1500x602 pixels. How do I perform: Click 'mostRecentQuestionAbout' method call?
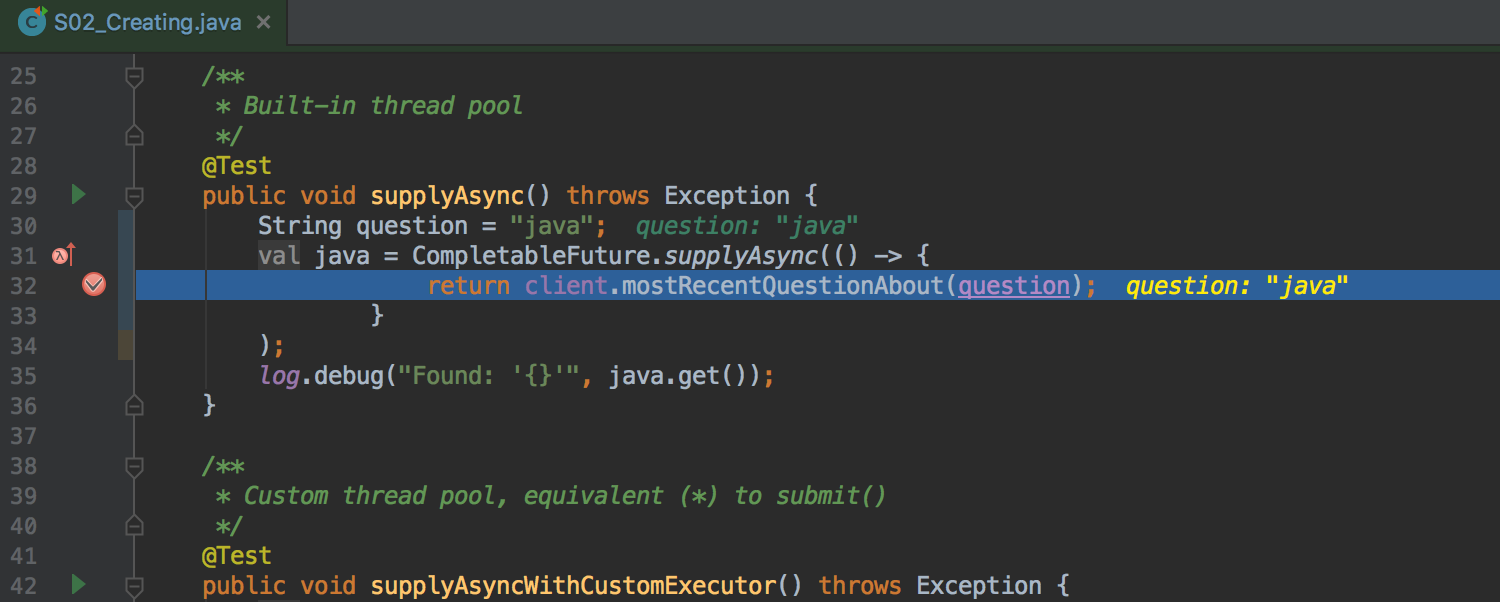tap(783, 286)
